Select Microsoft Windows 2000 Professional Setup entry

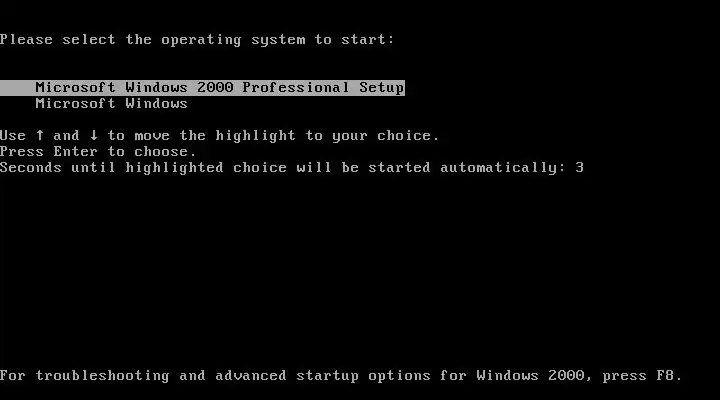[x=202, y=88]
